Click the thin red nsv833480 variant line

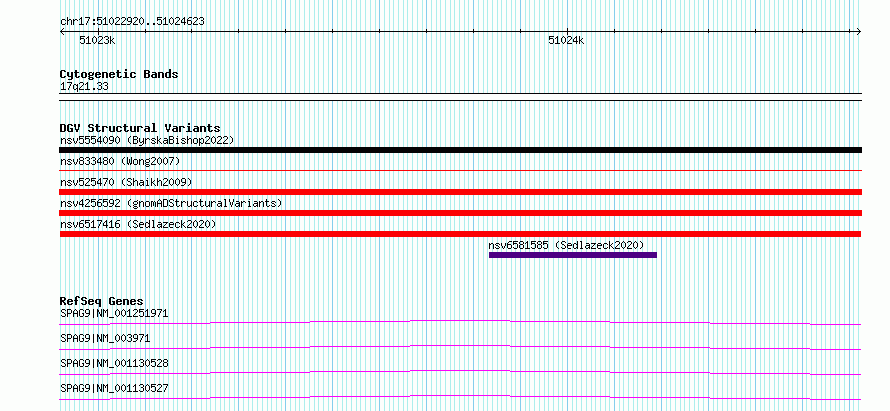(x=460, y=170)
